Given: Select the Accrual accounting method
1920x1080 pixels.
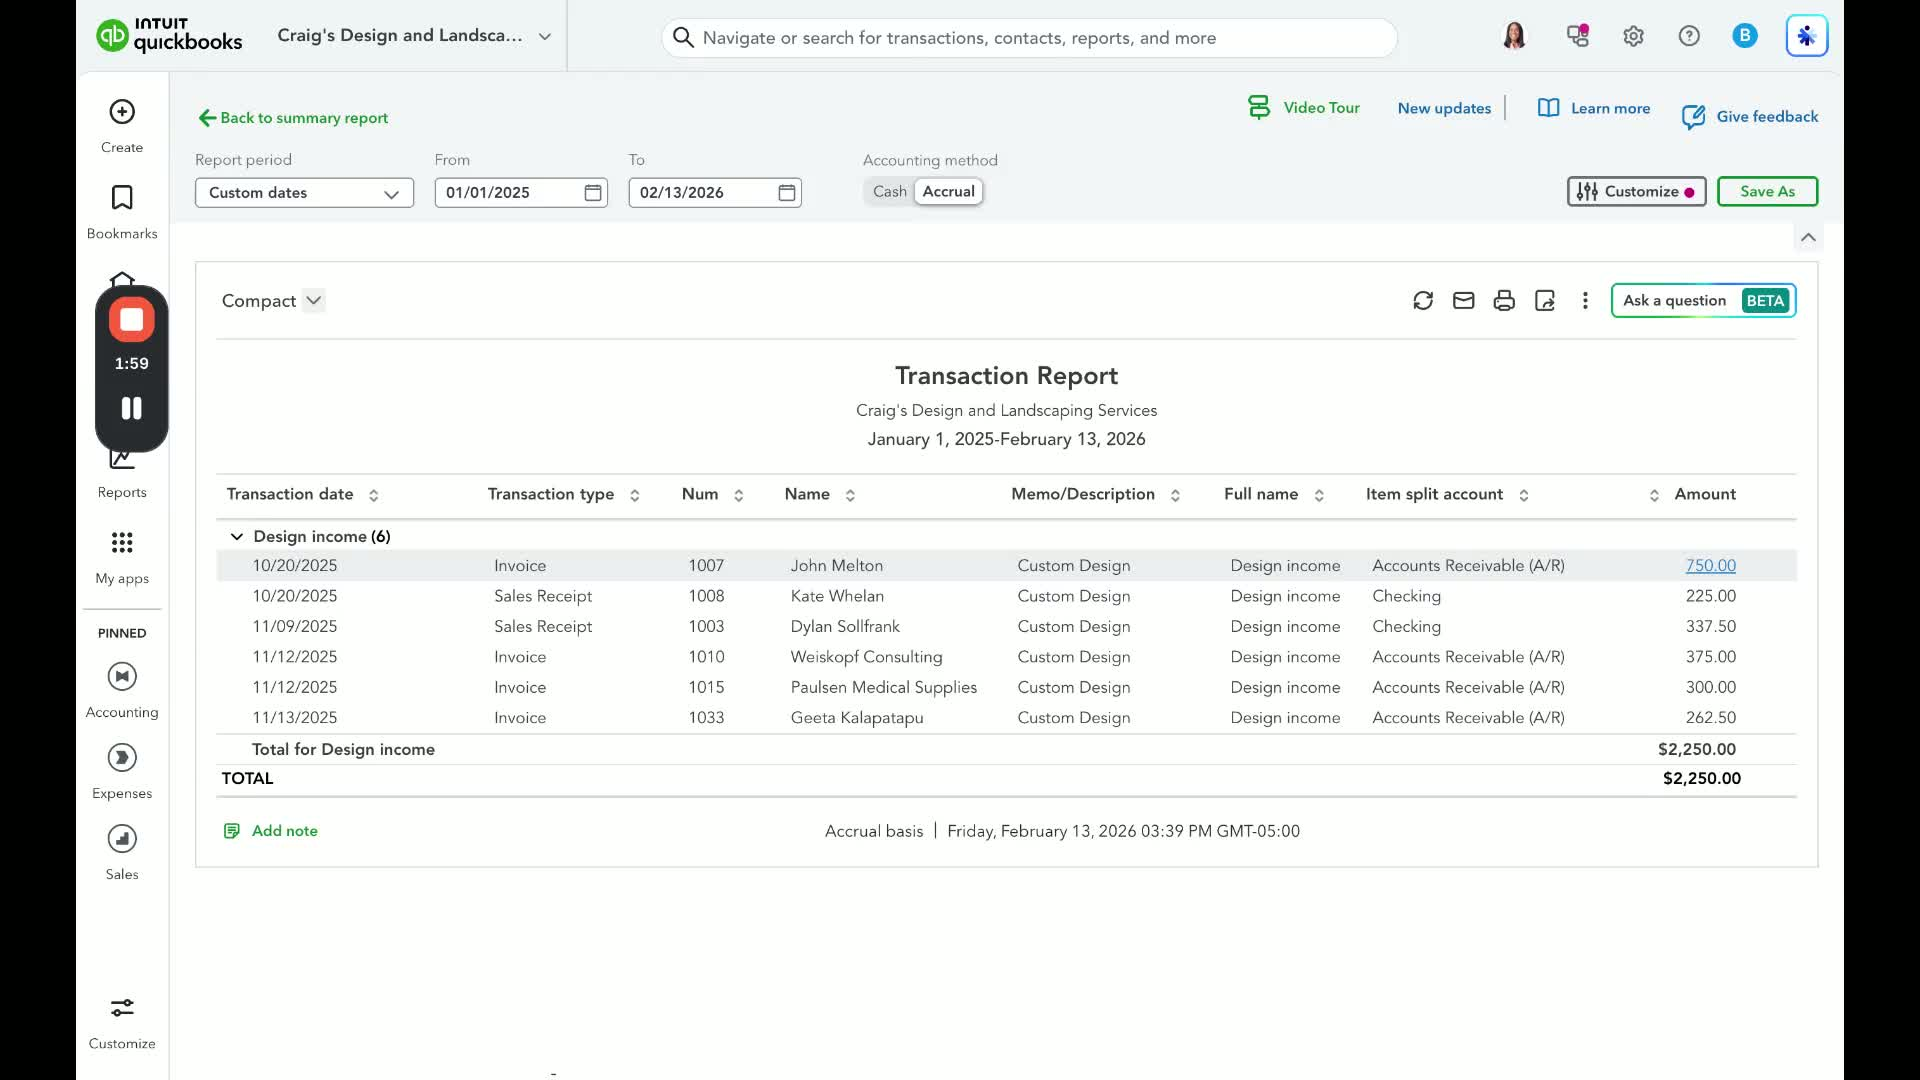Looking at the screenshot, I should 948,192.
